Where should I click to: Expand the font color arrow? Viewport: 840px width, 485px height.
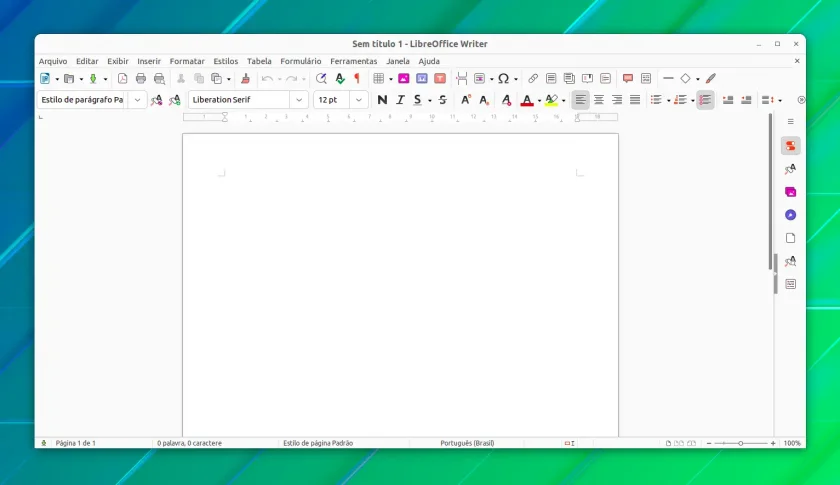click(x=539, y=100)
